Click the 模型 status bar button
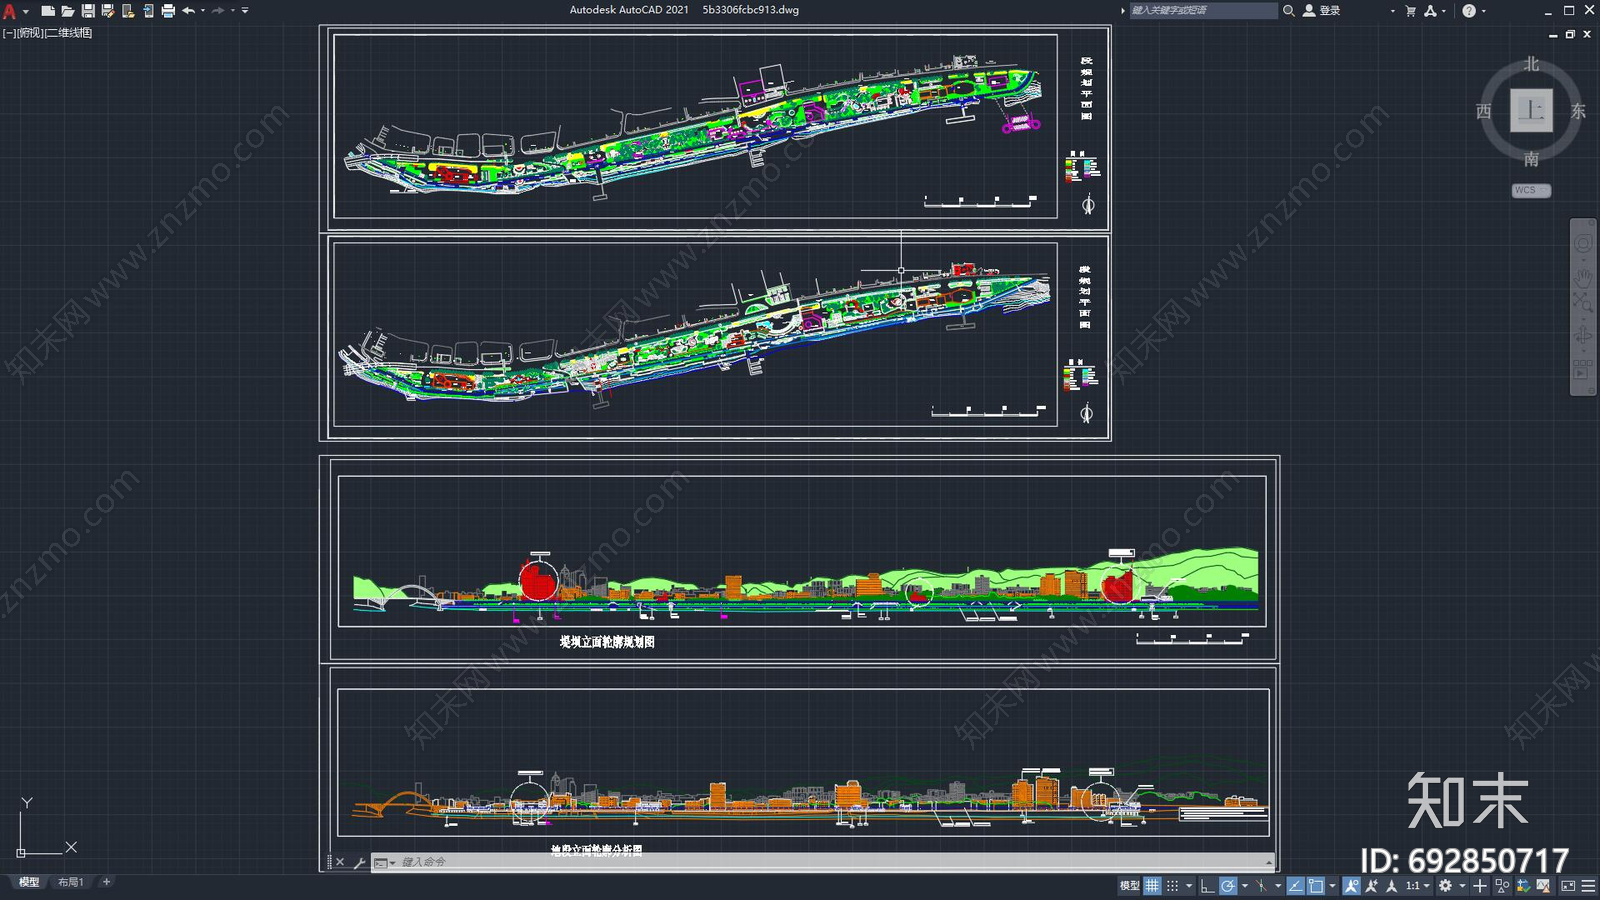Image resolution: width=1600 pixels, height=900 pixels. (1129, 886)
